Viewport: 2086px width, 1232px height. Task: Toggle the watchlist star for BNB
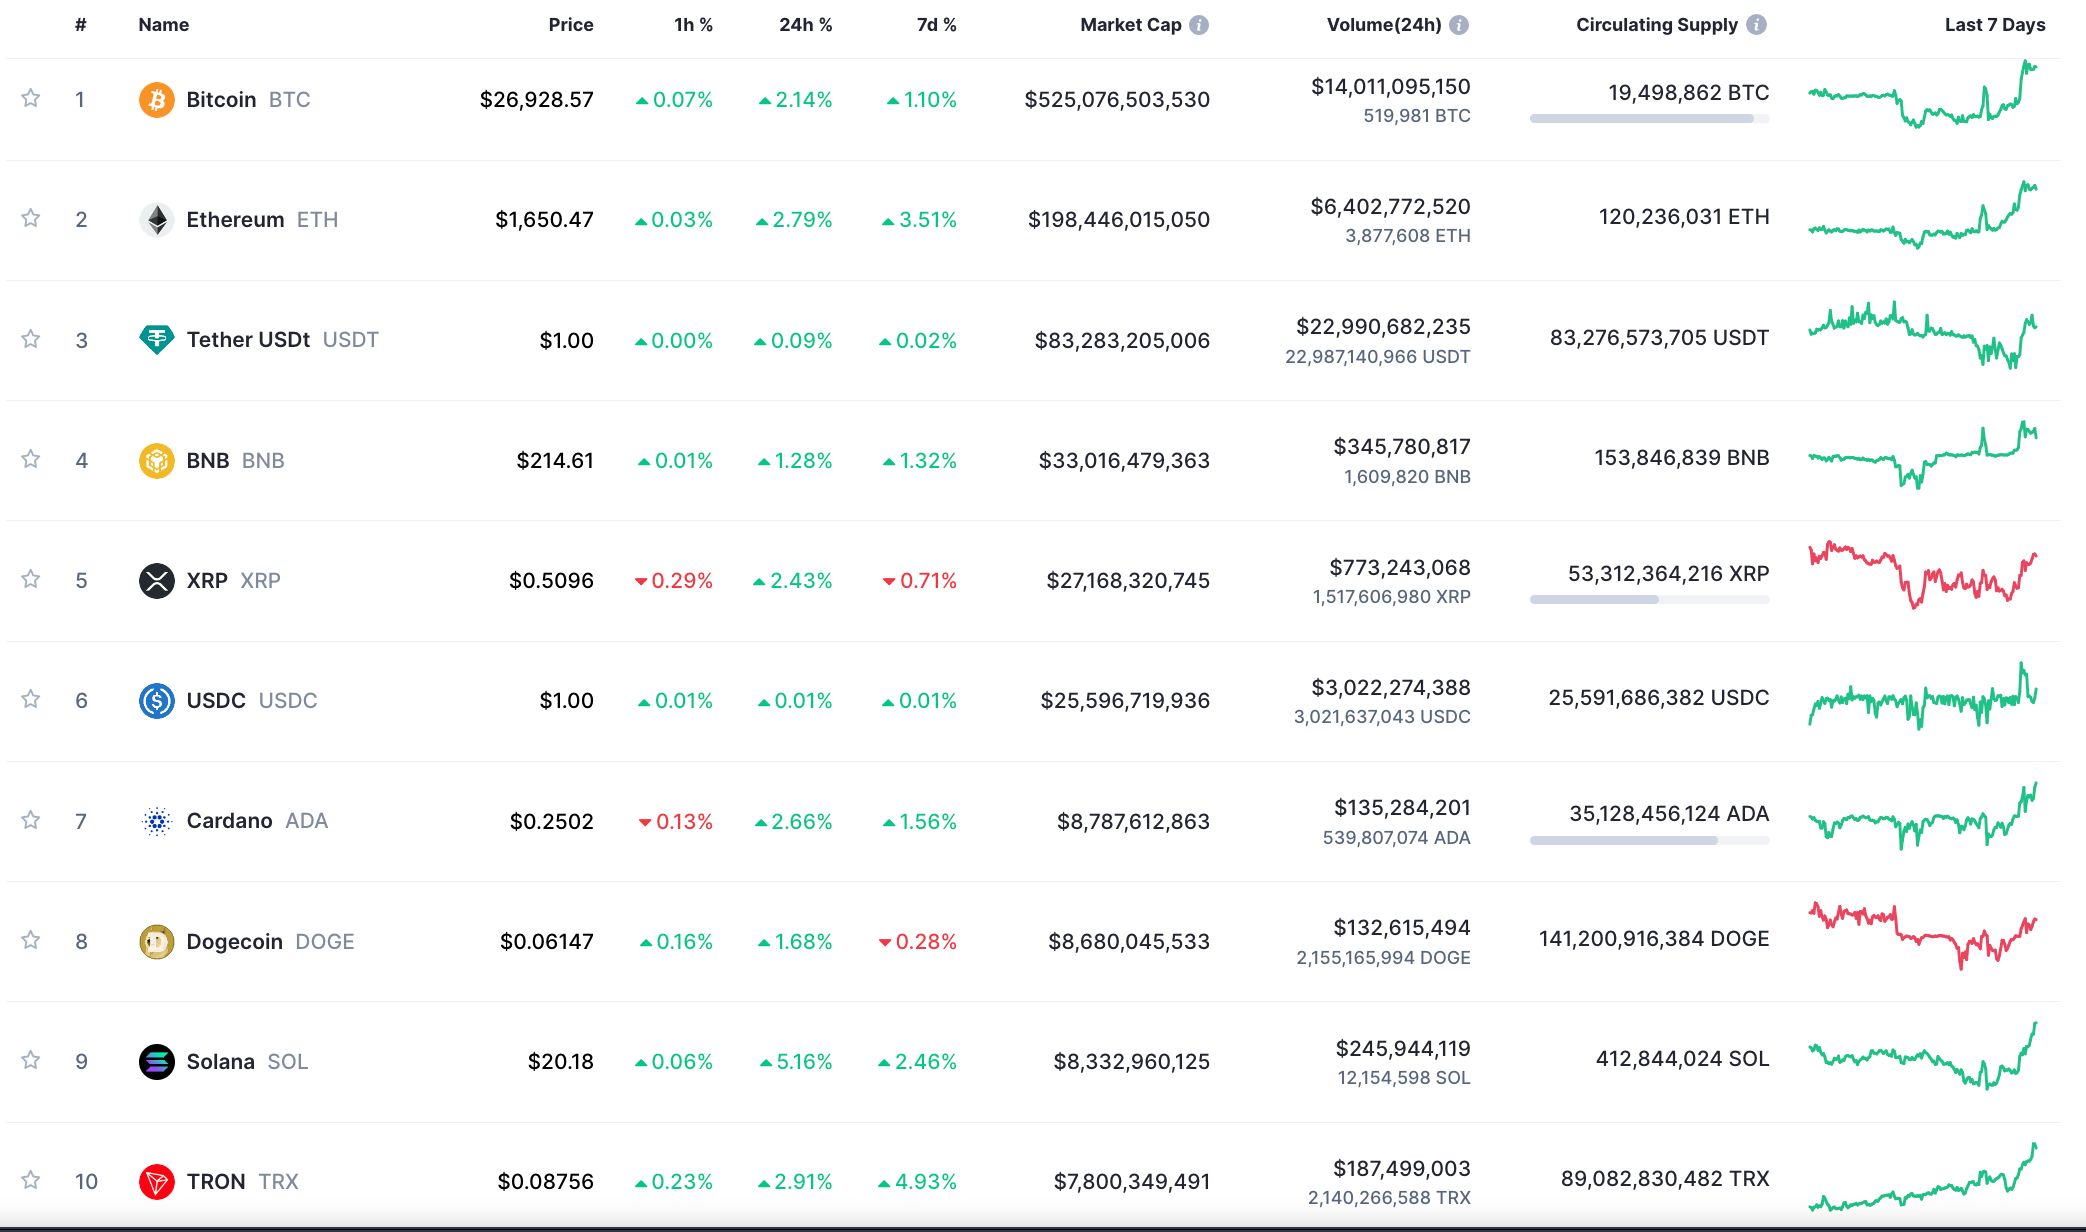pos(31,459)
